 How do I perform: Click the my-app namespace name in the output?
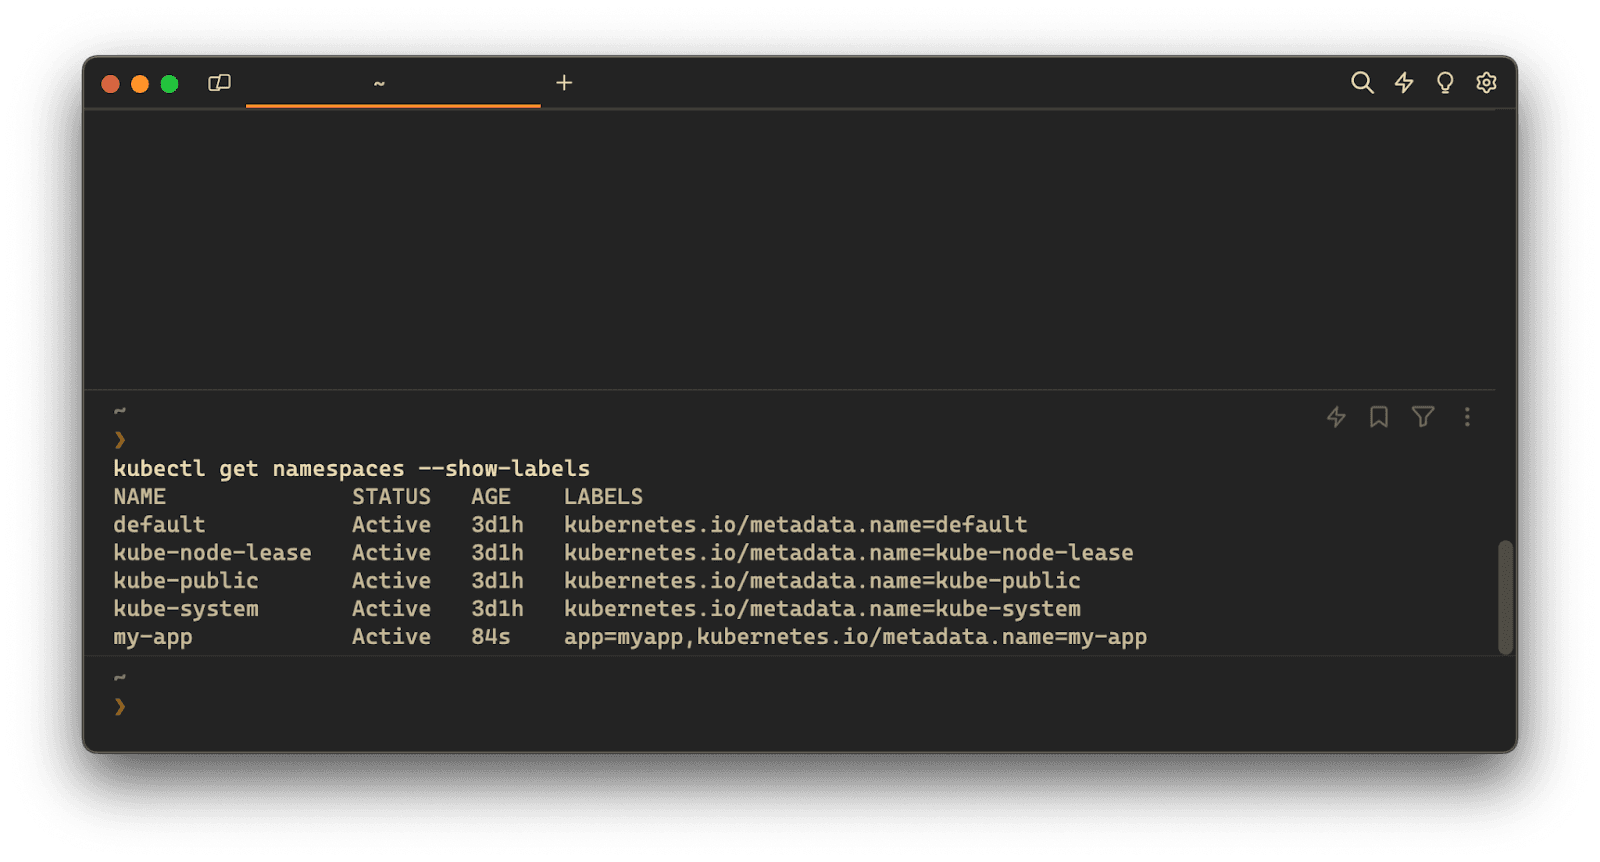(153, 637)
